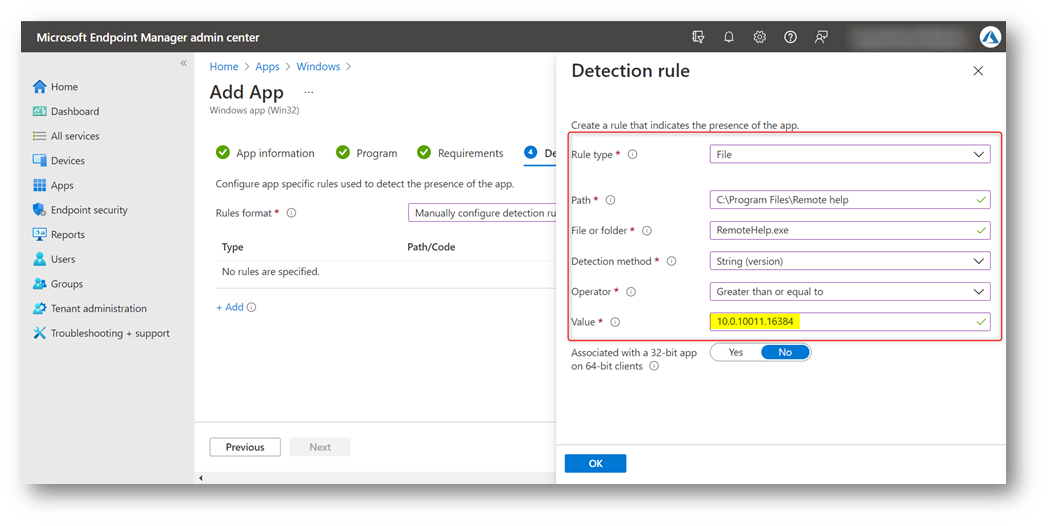1048x526 pixels.
Task: Click the File or folder input field
Action: pos(849,231)
